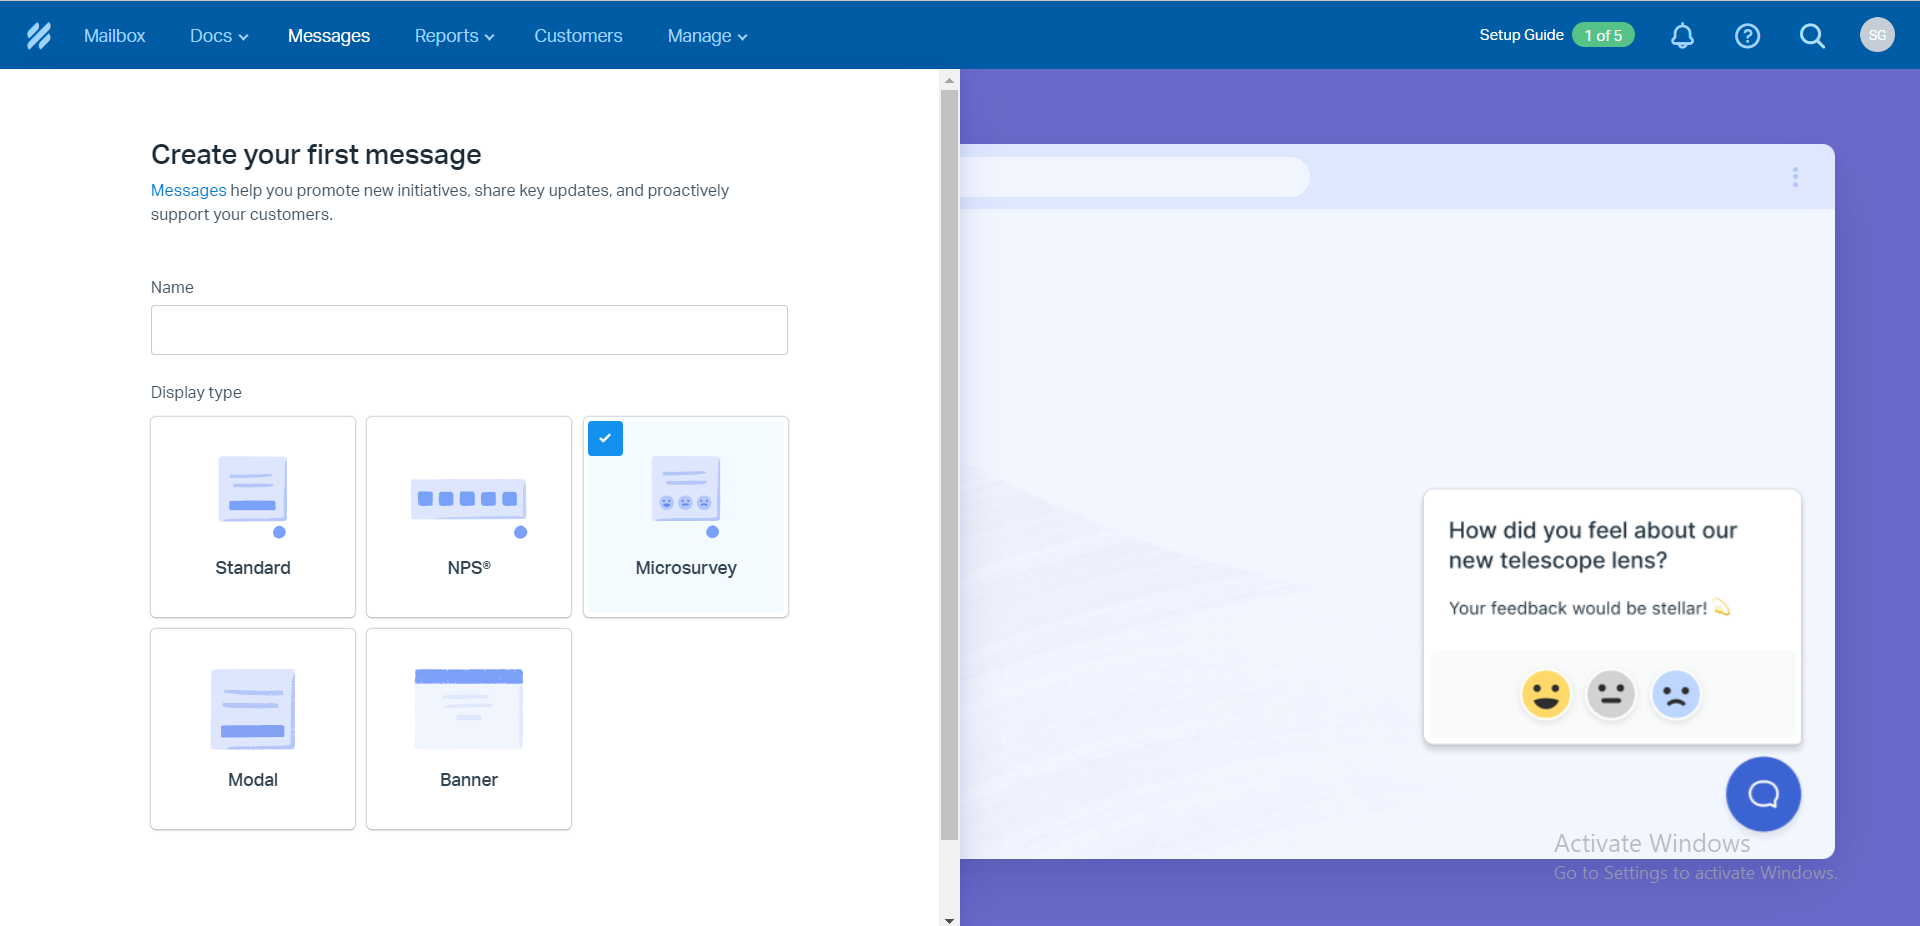Expand the Docs dropdown menu
Viewport: 1920px width, 926px height.
pos(219,36)
